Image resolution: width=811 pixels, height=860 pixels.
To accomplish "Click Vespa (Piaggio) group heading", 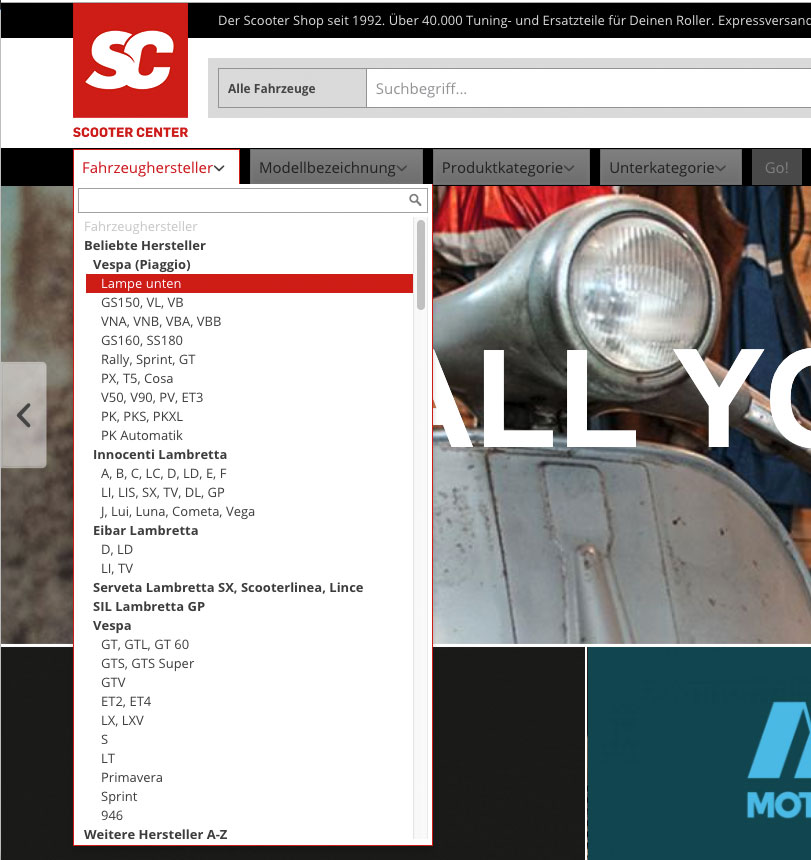I will [141, 264].
